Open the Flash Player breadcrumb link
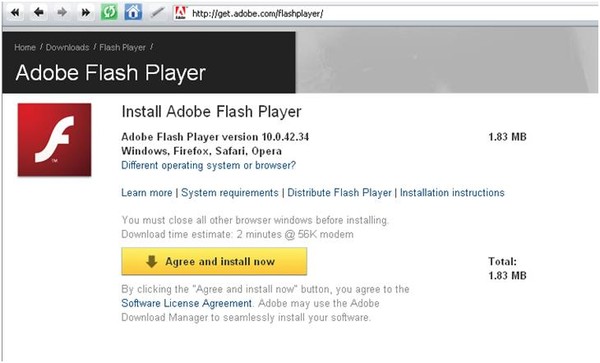Viewport: 600px width, 363px height. click(x=122, y=47)
